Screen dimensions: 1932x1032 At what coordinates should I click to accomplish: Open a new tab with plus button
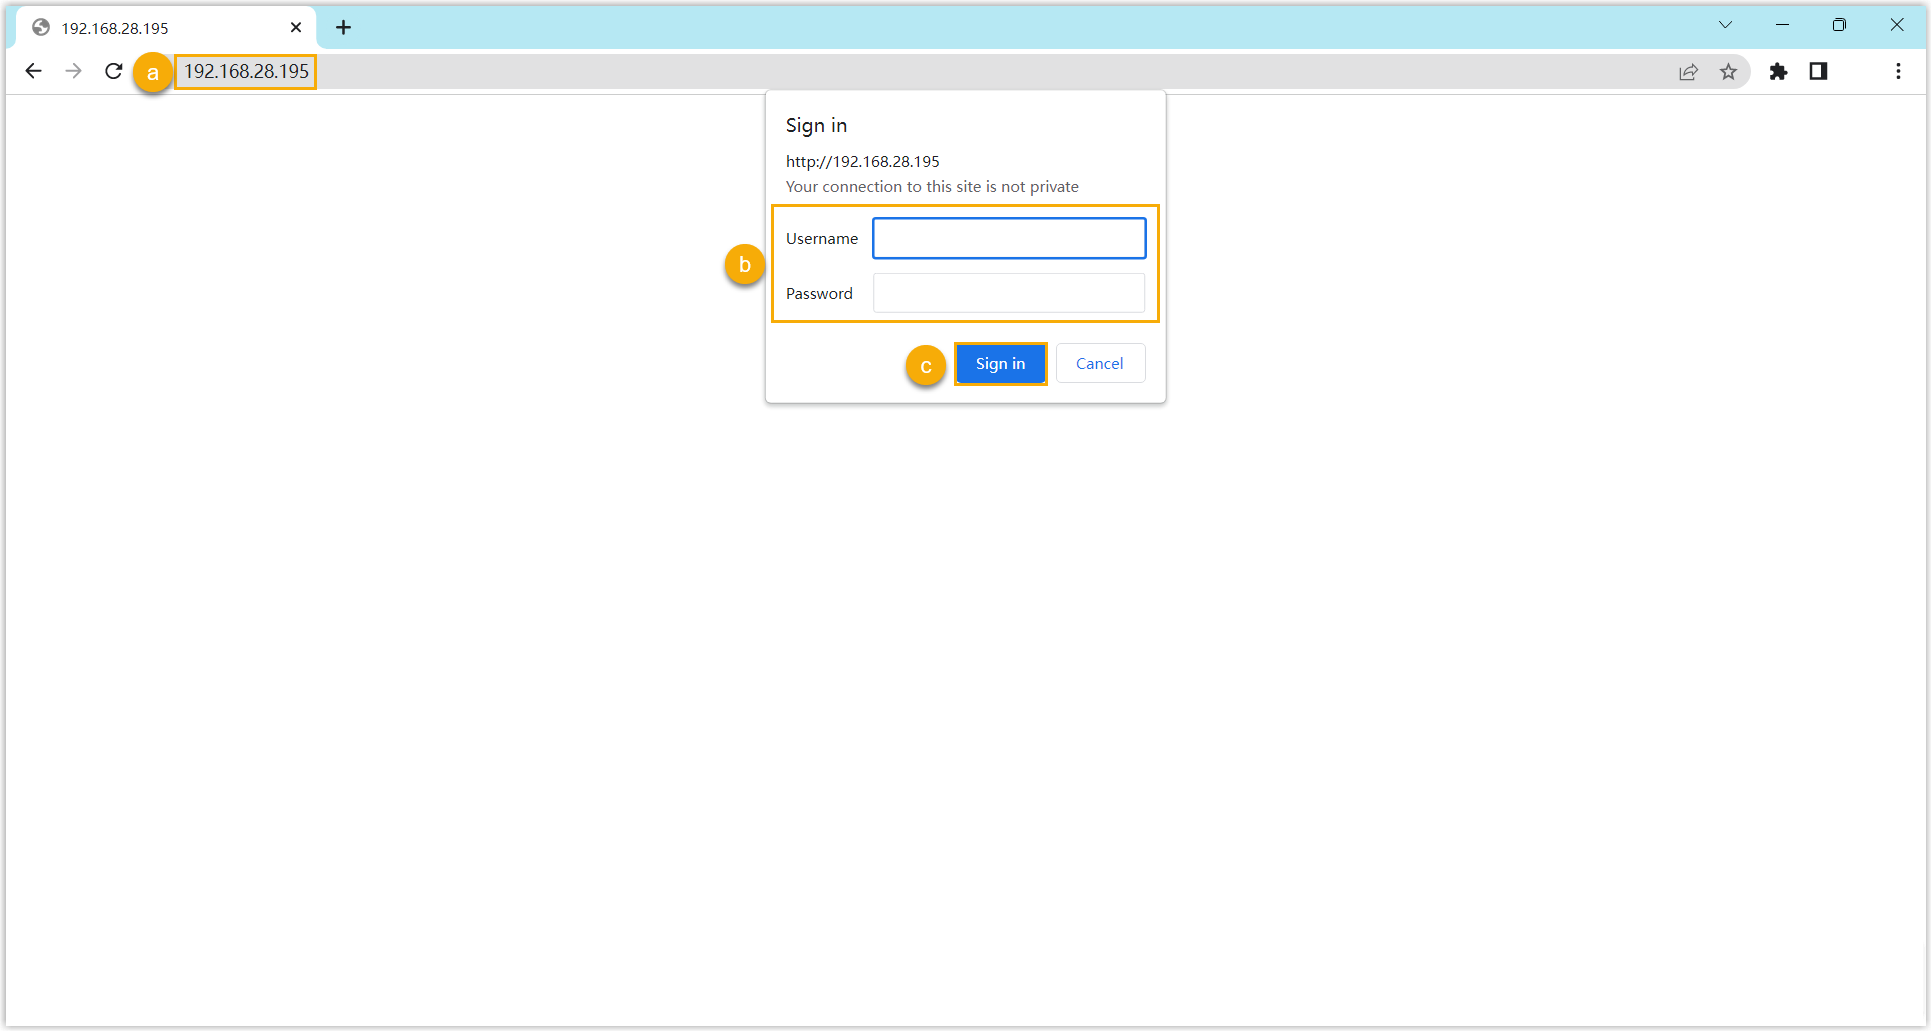coord(343,27)
